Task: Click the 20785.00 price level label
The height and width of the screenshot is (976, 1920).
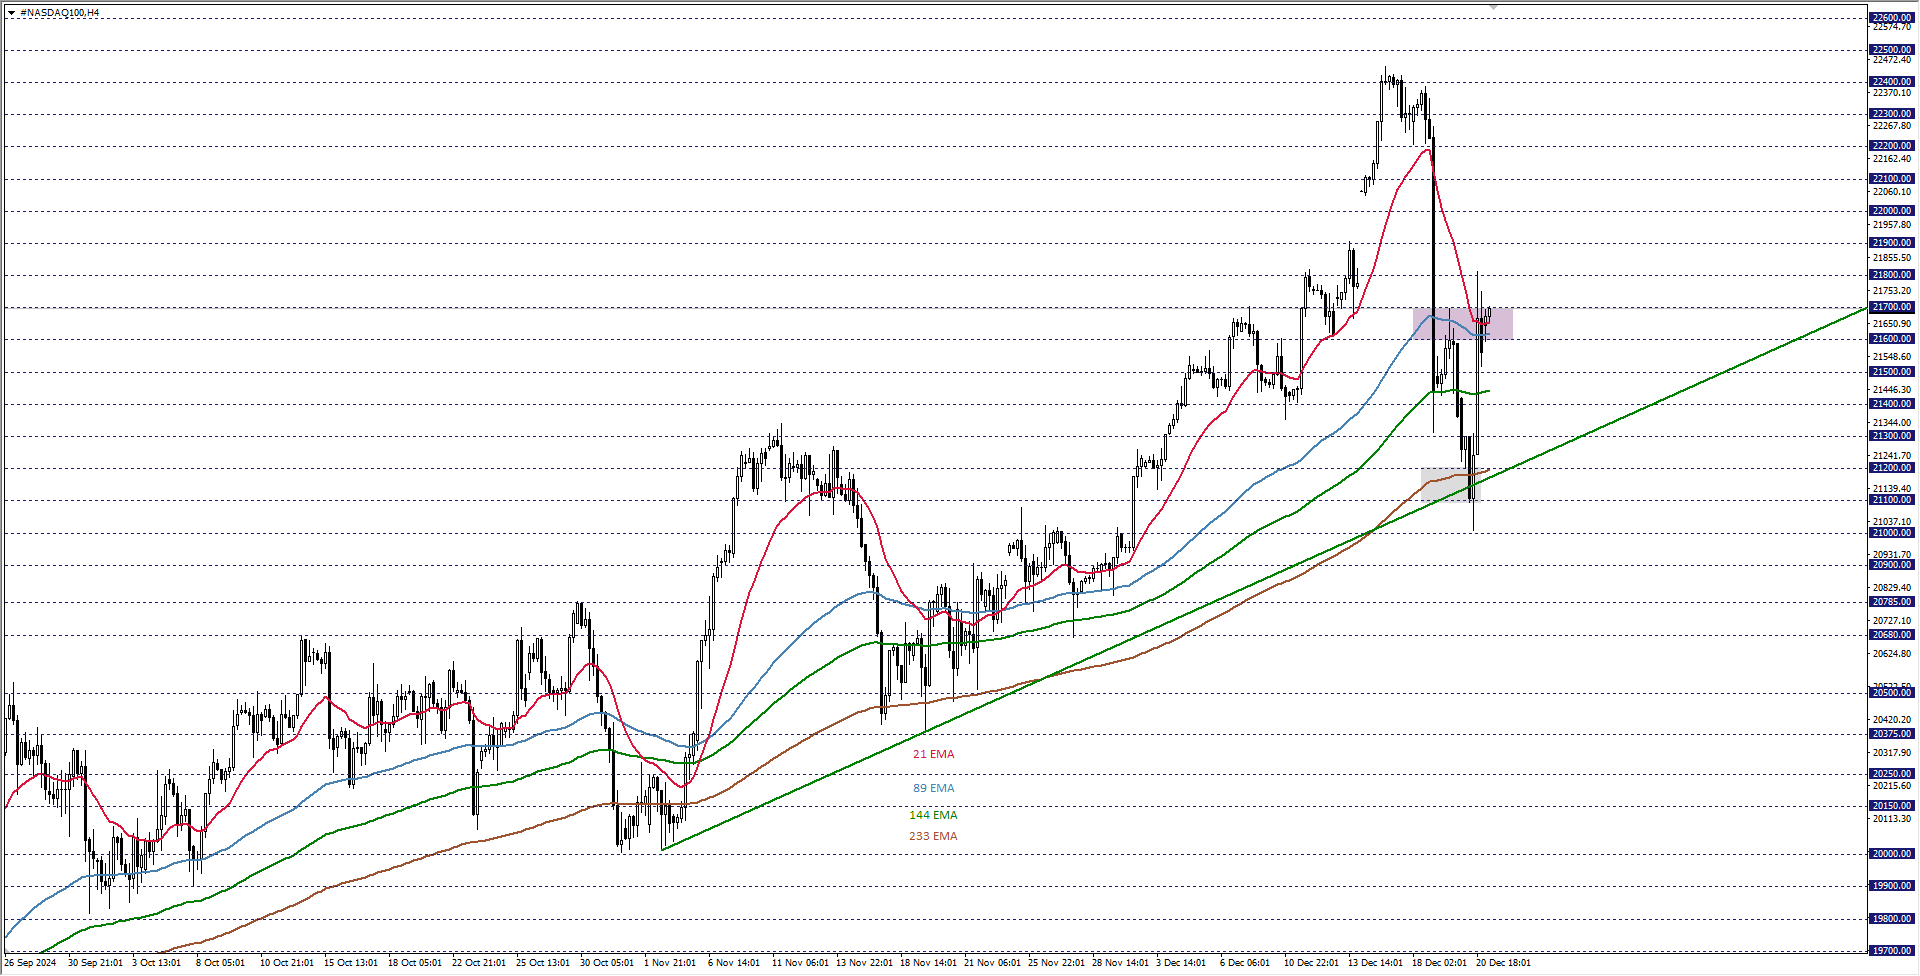Action: (1891, 602)
